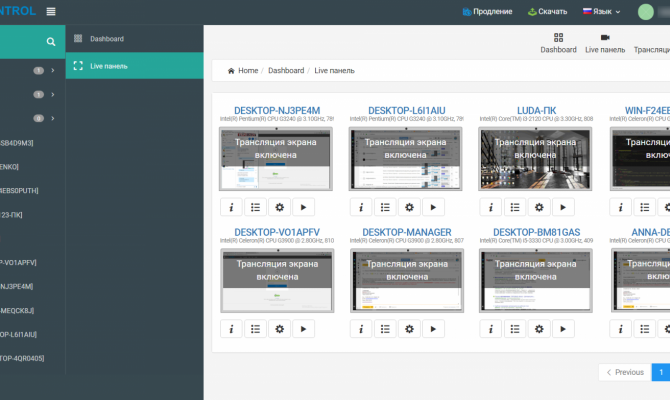Show info for LUDA-ПК
This screenshot has width=670, height=400.
[x=491, y=207]
